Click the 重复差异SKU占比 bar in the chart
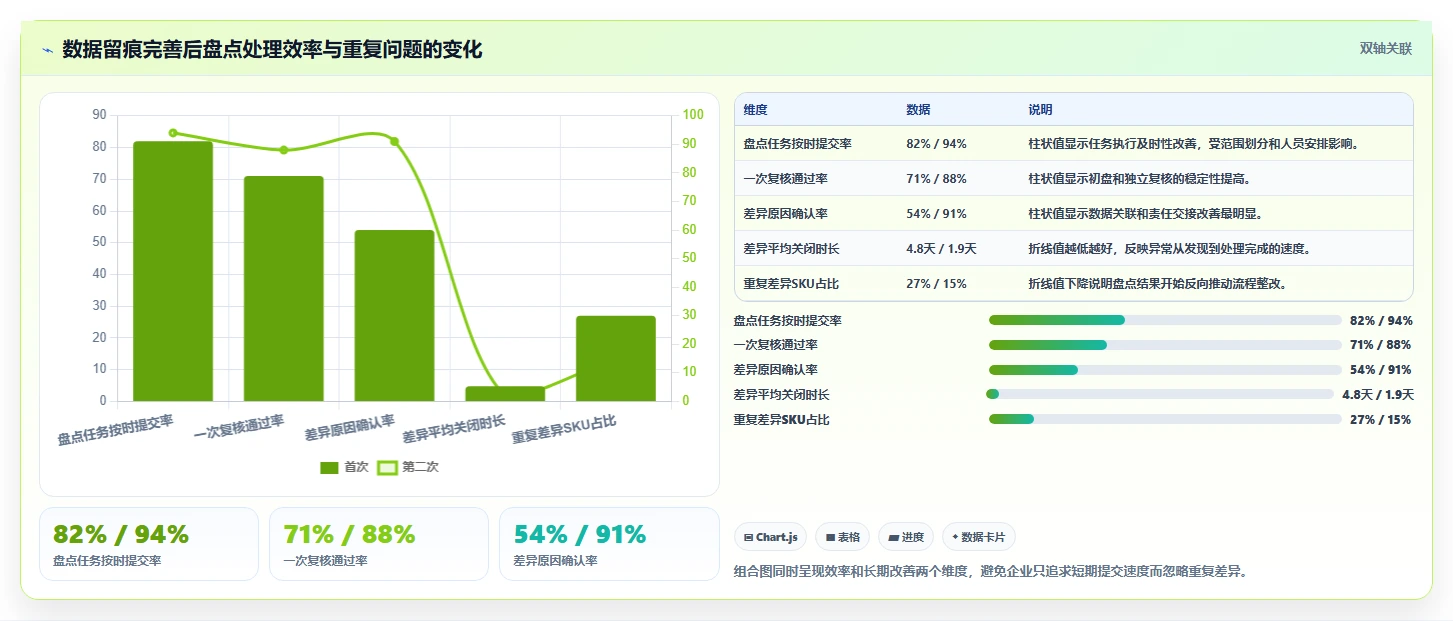Image resolution: width=1453 pixels, height=621 pixels. point(616,358)
